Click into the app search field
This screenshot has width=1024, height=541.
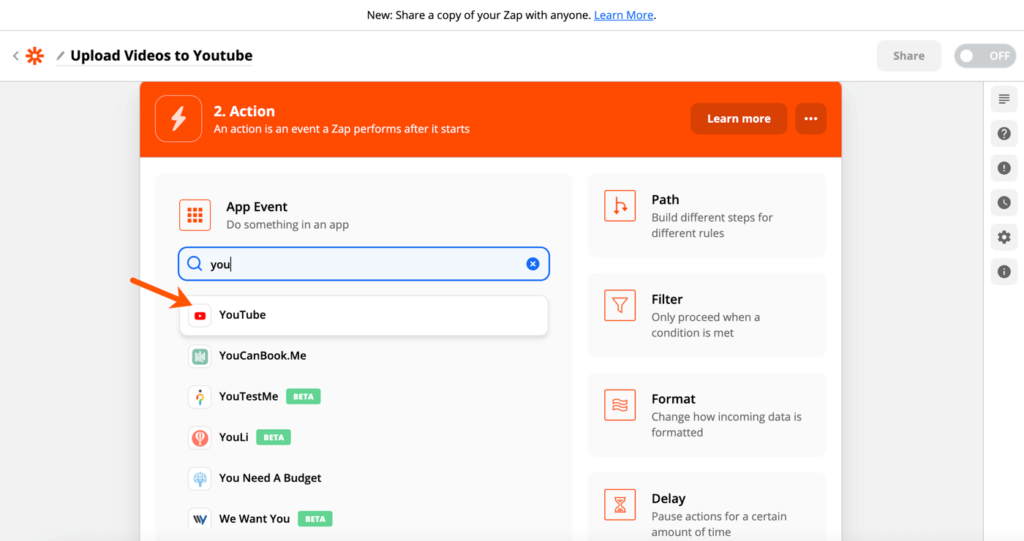[x=364, y=264]
